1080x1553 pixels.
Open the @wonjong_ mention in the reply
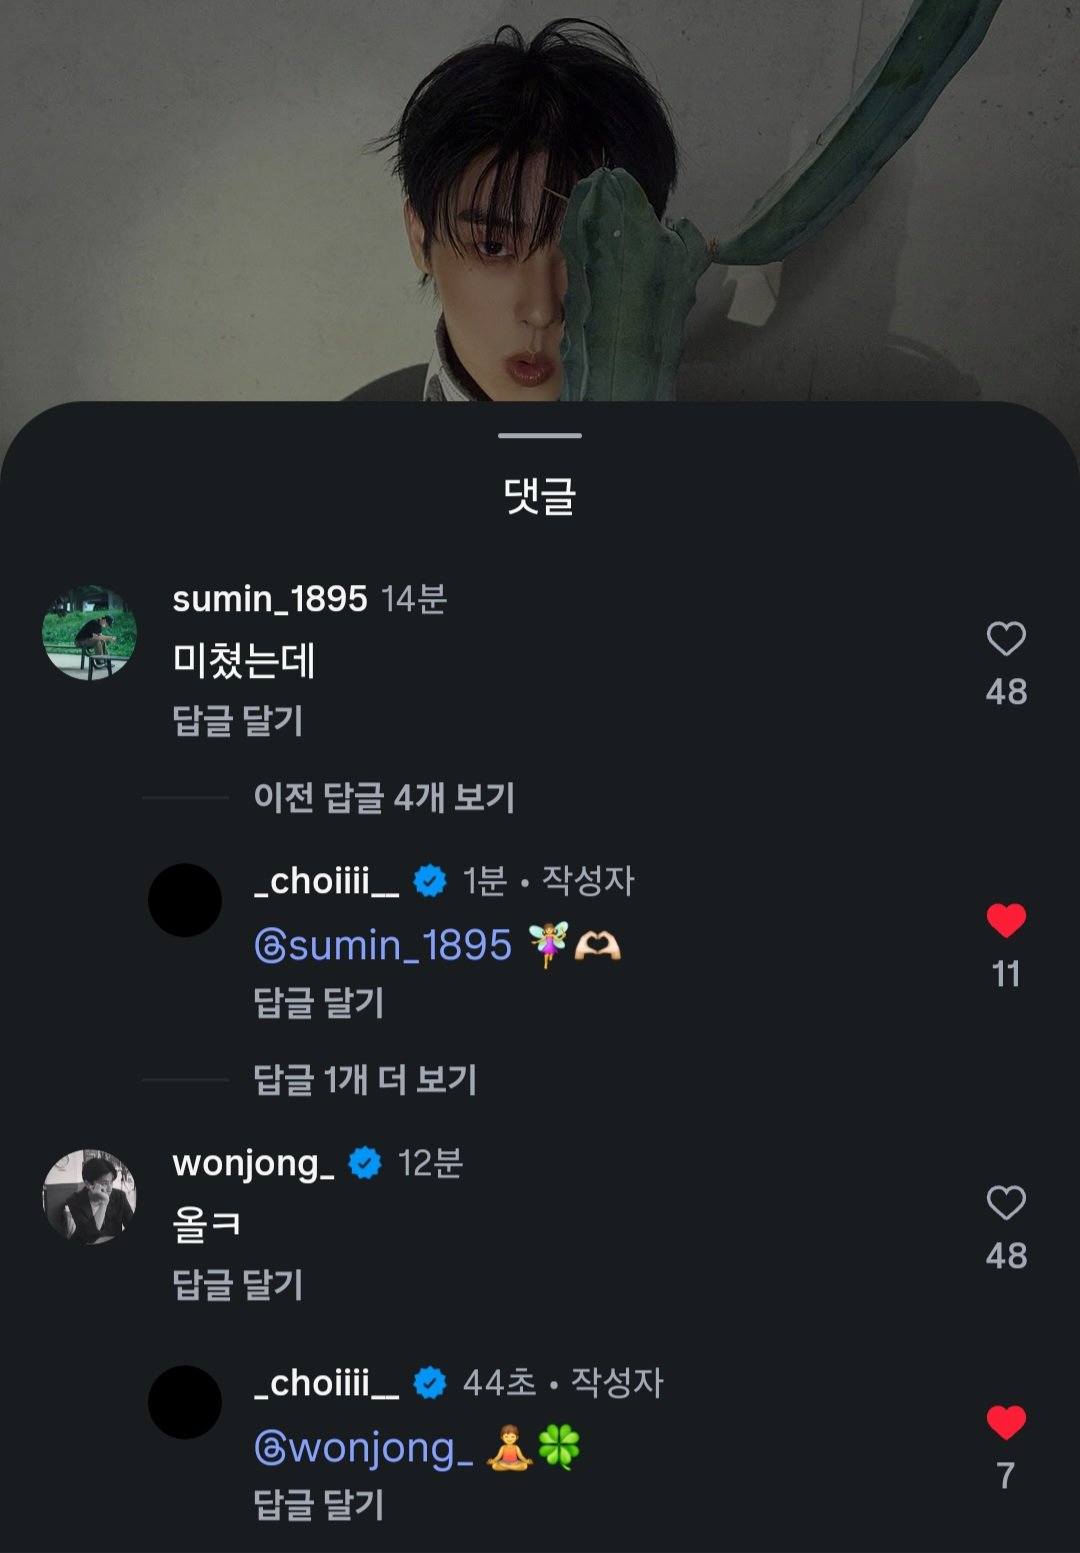(364, 1448)
